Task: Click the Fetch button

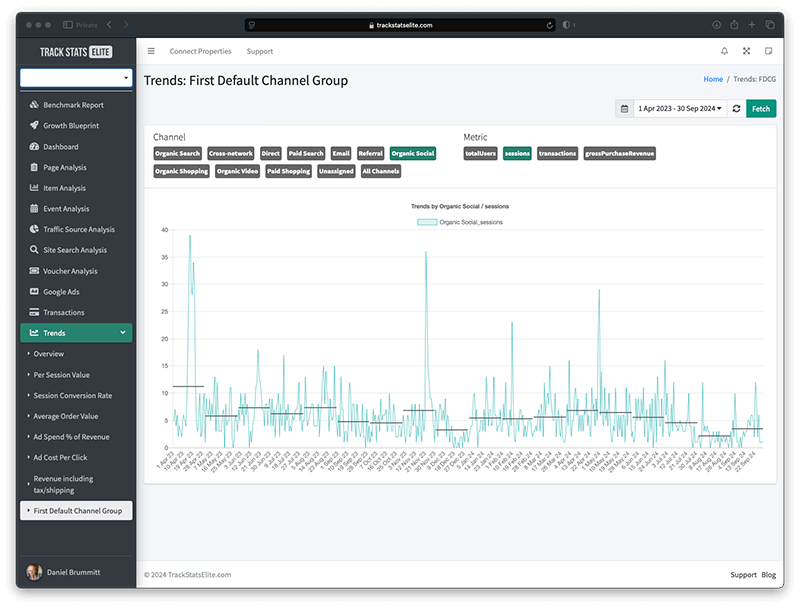Action: pos(761,109)
